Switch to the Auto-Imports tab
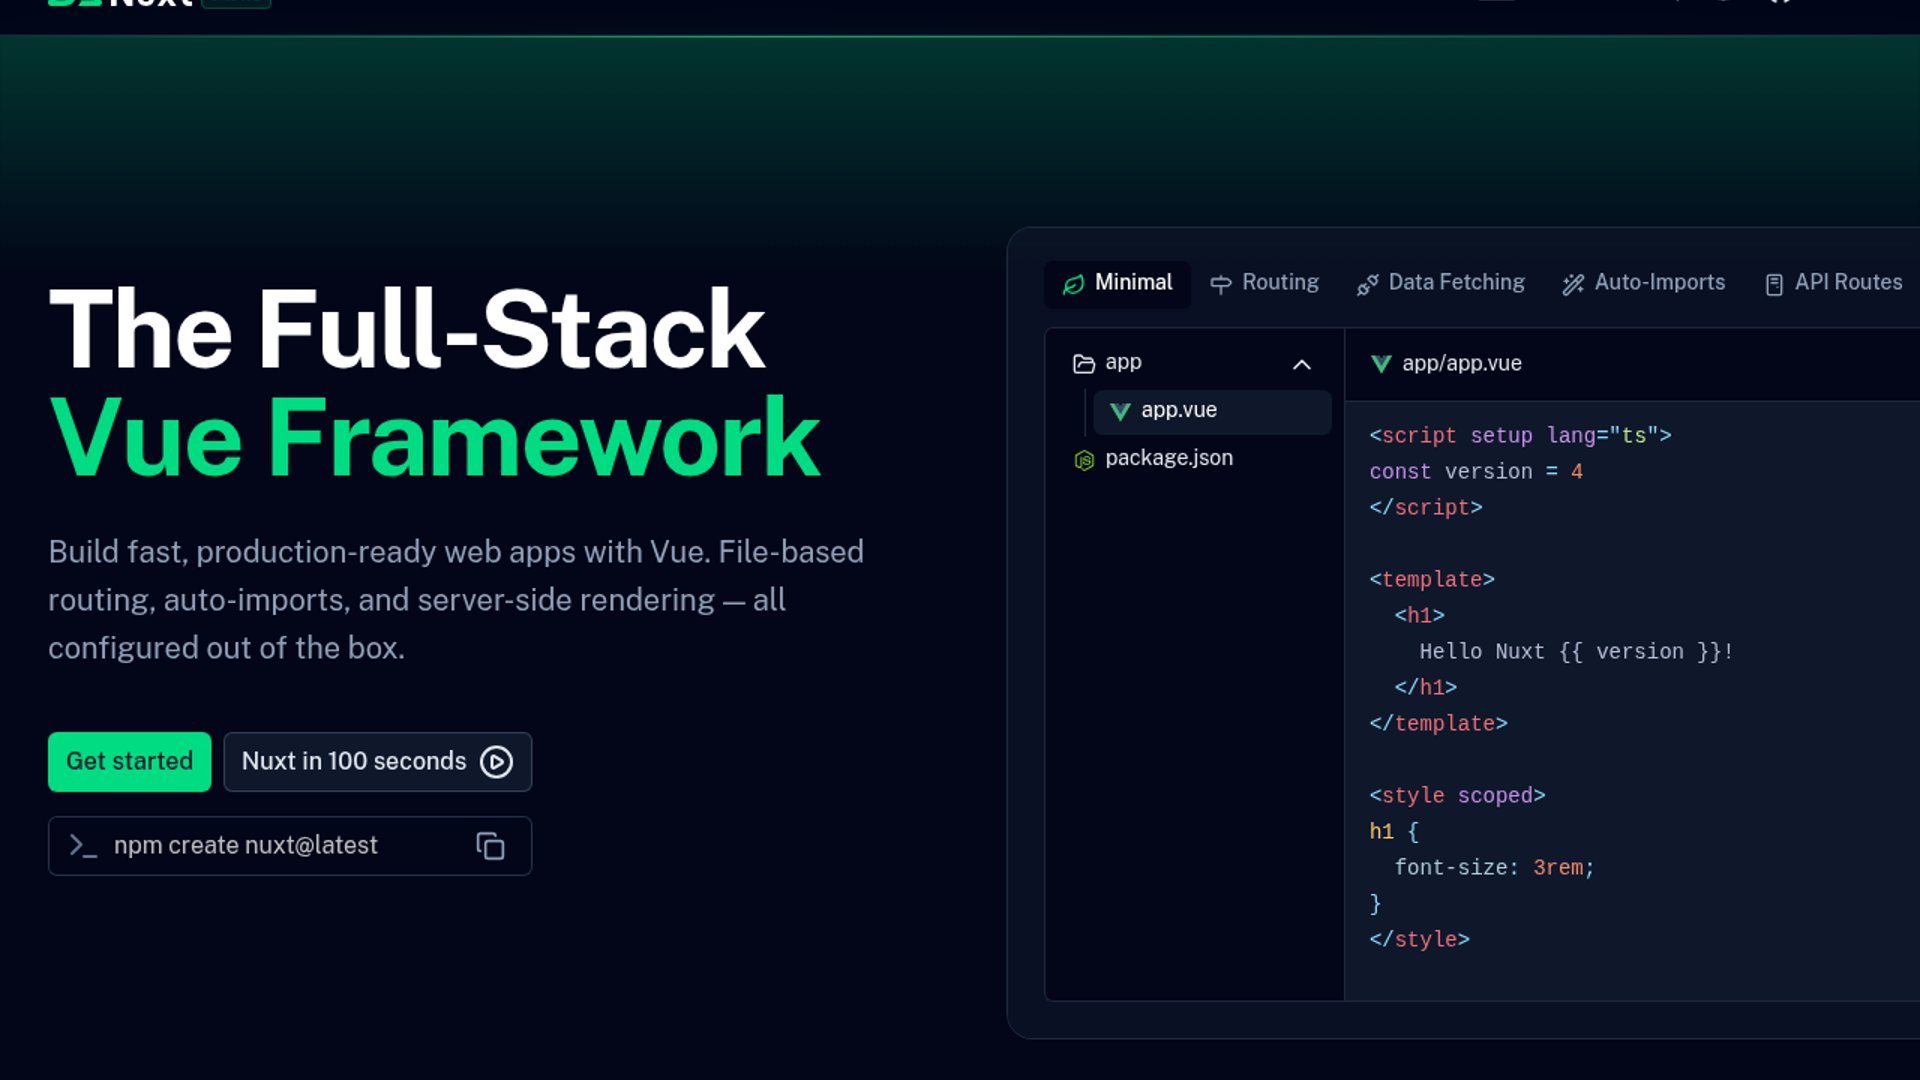The image size is (1920, 1080). [1644, 284]
